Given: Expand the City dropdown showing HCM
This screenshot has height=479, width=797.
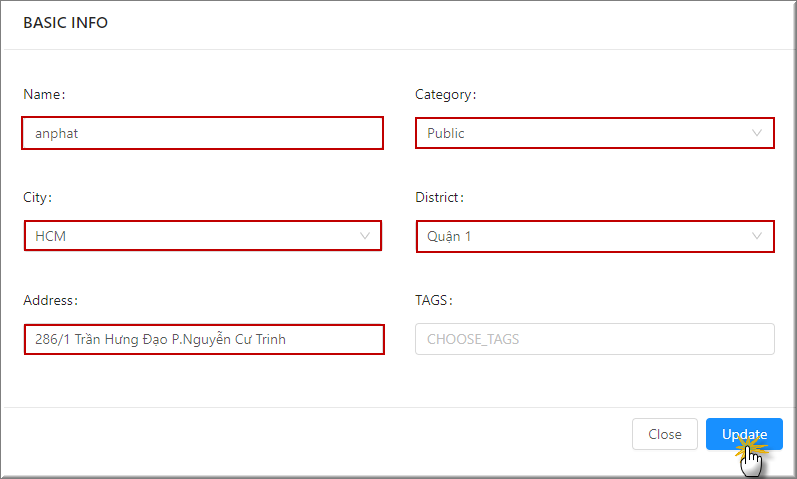Looking at the screenshot, I should tap(203, 236).
